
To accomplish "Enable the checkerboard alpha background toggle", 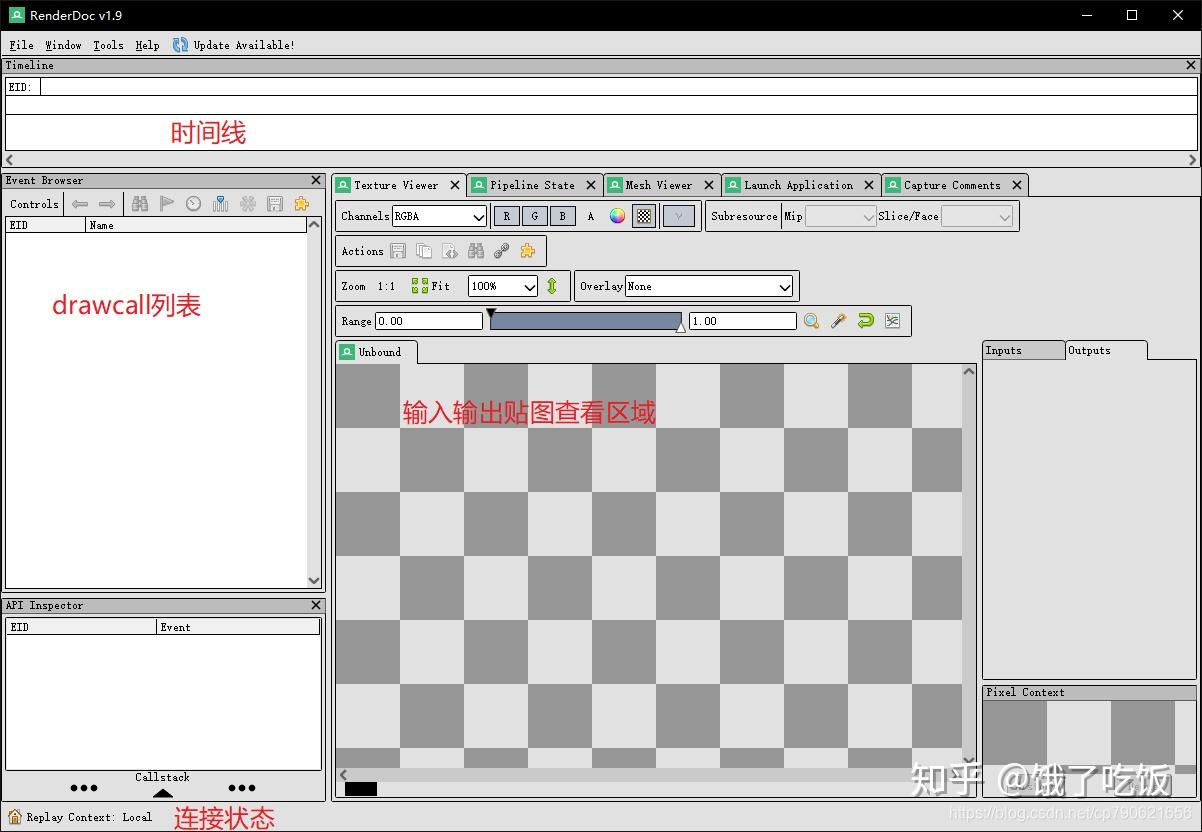I will 643,215.
